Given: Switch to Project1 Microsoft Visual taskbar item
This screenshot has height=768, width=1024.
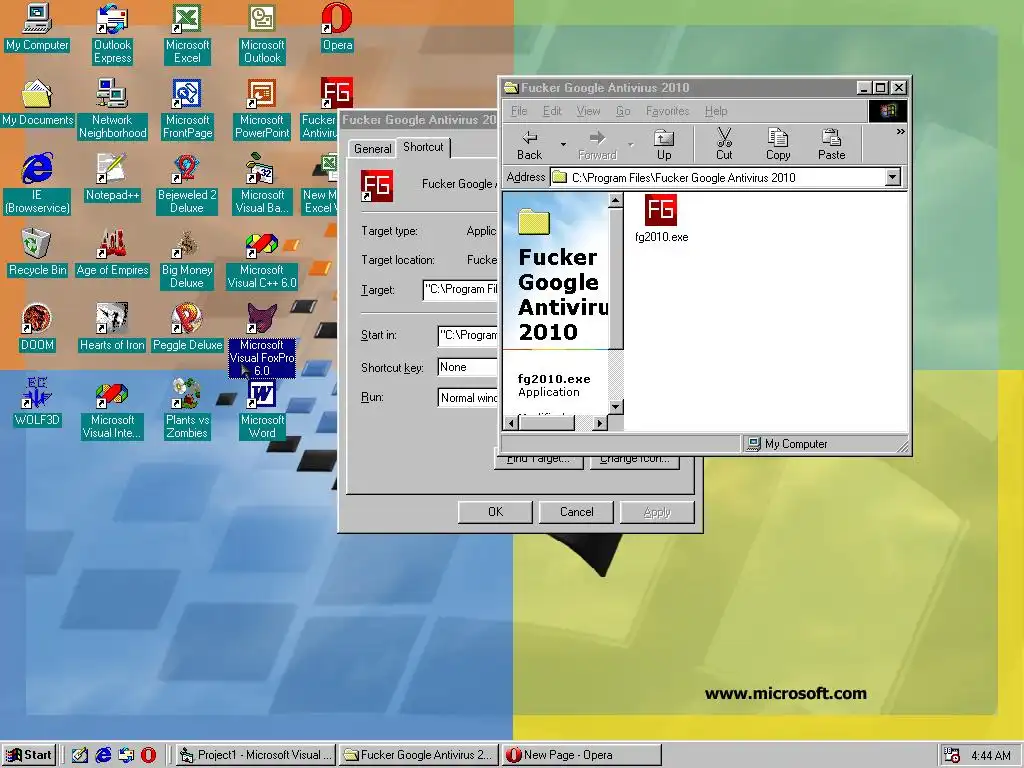Looking at the screenshot, I should coord(257,755).
